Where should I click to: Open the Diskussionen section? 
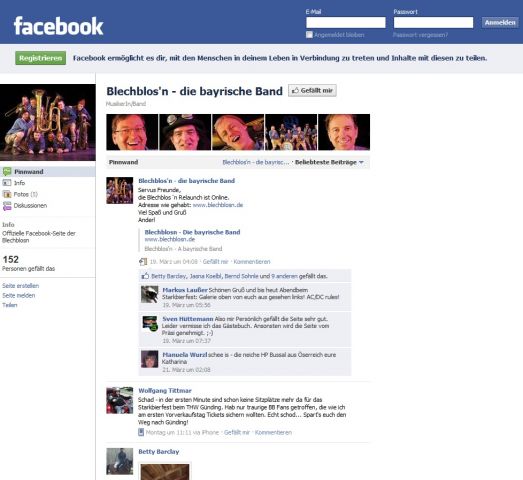[x=30, y=205]
